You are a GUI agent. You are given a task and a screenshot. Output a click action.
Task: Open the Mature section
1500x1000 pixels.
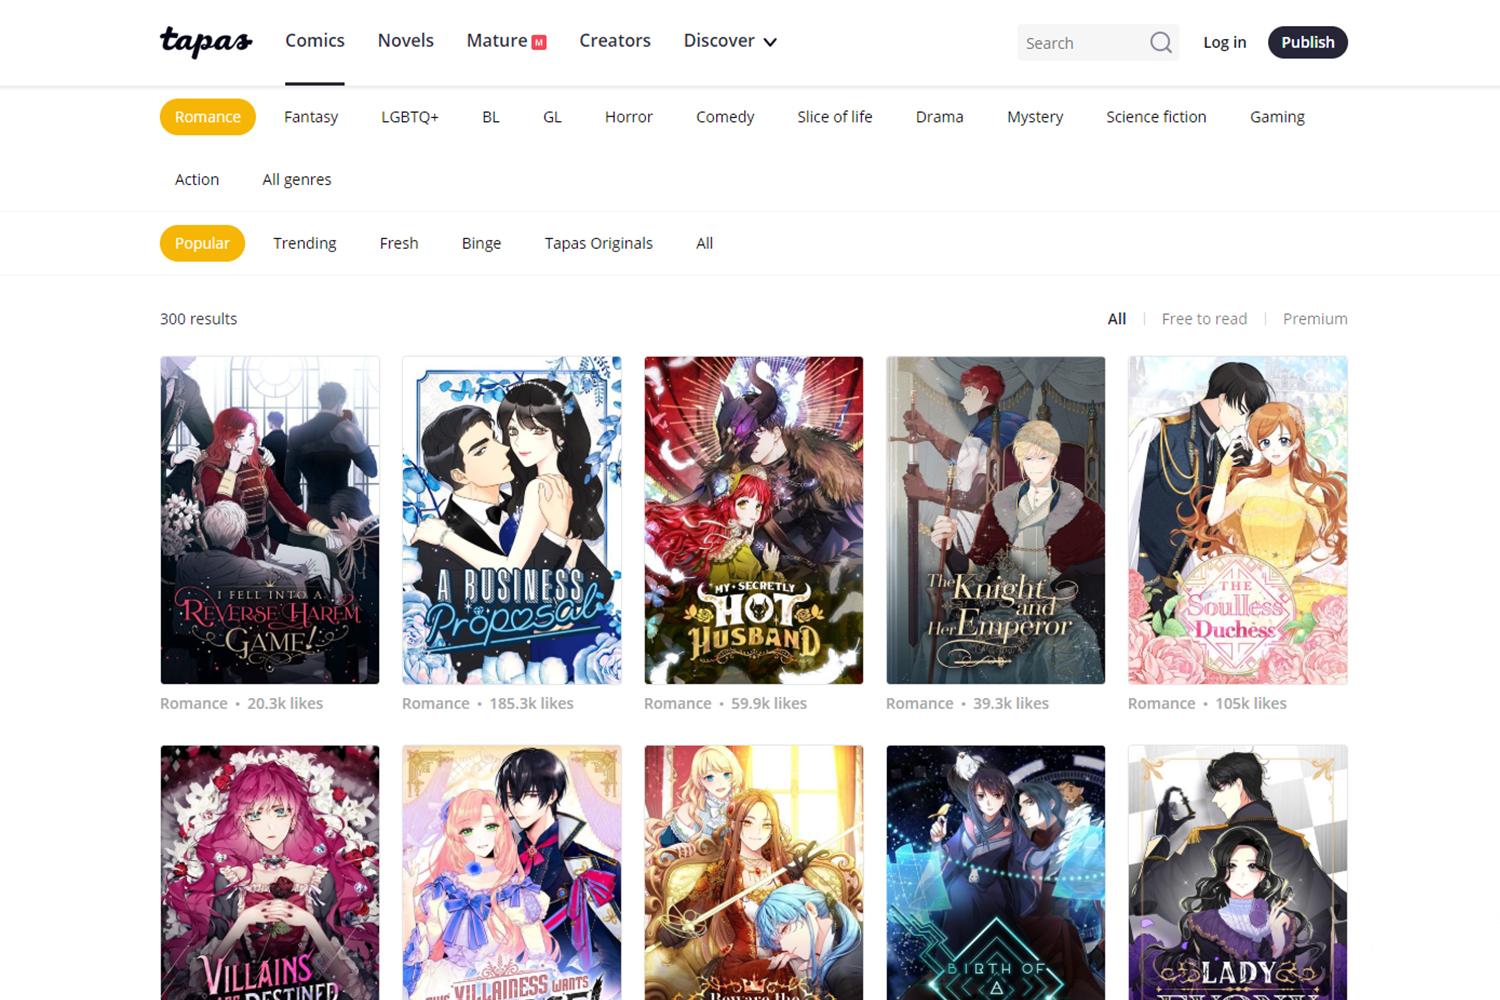pyautogui.click(x=506, y=40)
